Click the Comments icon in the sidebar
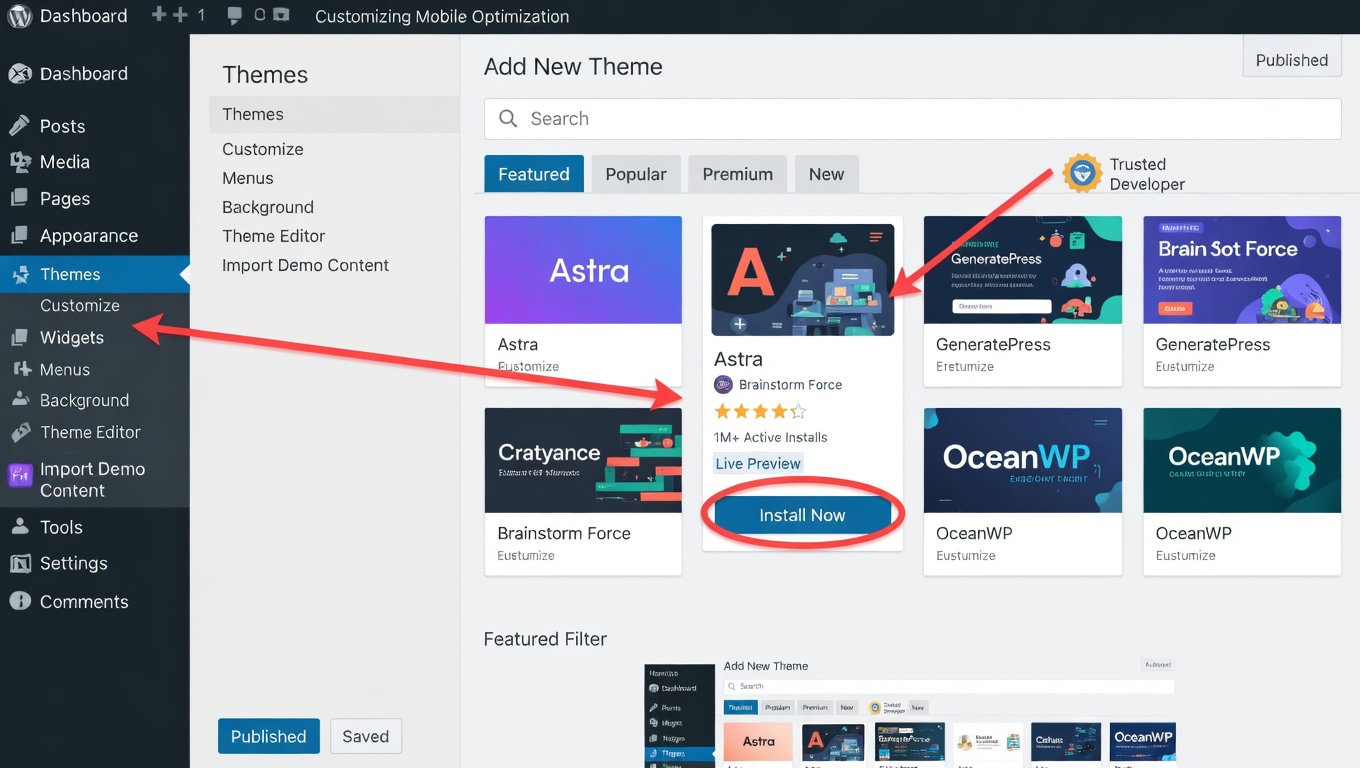Screen dimensions: 1360x768 19,601
